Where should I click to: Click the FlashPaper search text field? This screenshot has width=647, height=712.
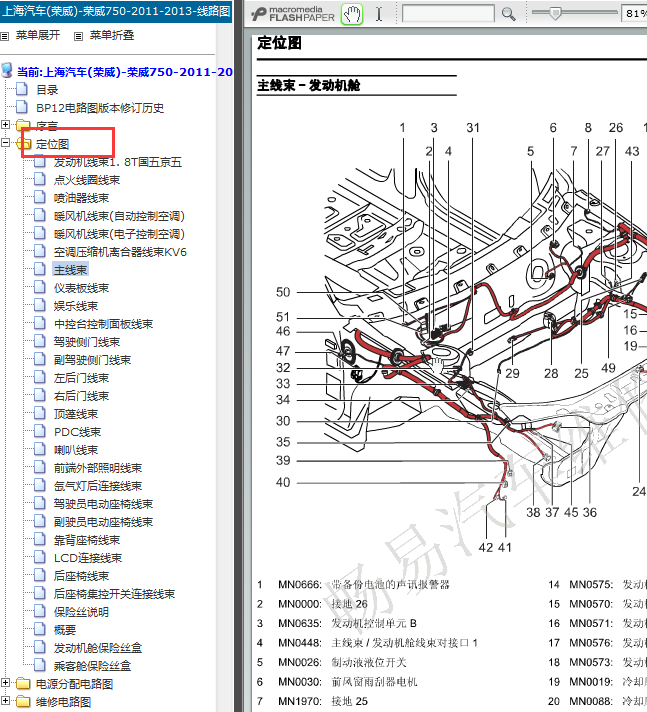click(x=448, y=14)
